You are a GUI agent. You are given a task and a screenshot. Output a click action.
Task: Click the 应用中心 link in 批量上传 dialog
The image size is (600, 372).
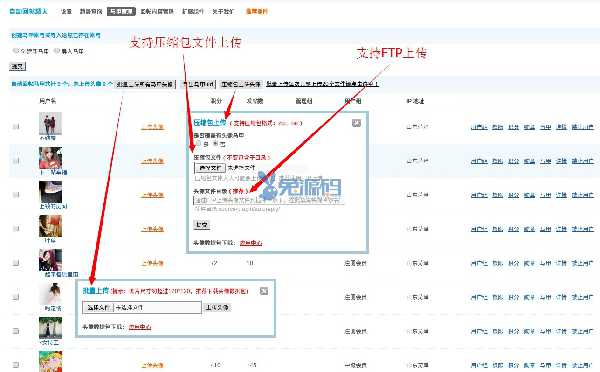(140, 327)
